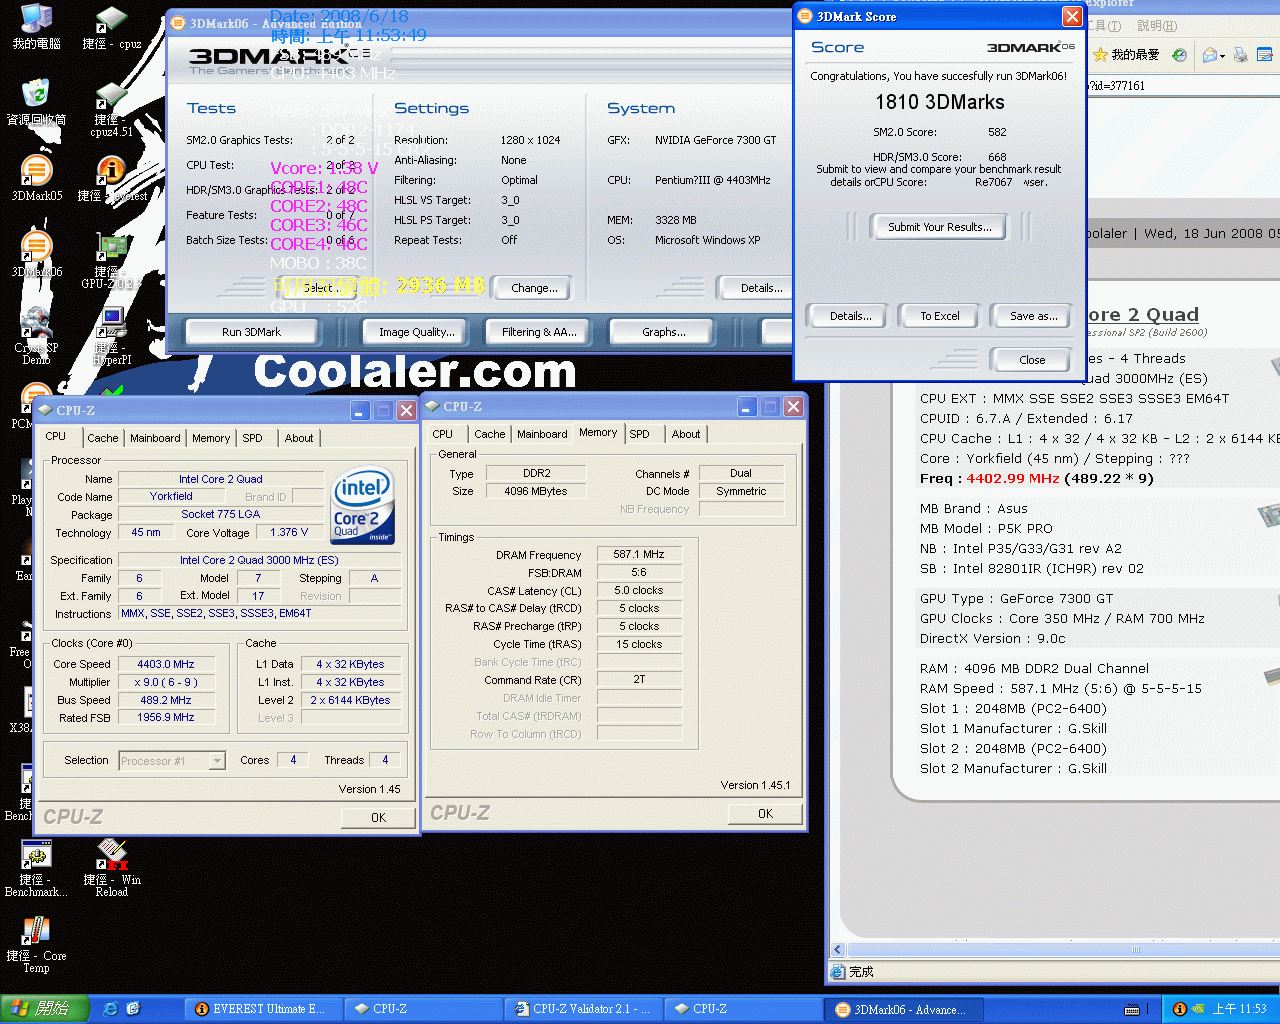Launch Internet Explorer from quick launch
Screen dimensions: 1280x1024
111,1009
